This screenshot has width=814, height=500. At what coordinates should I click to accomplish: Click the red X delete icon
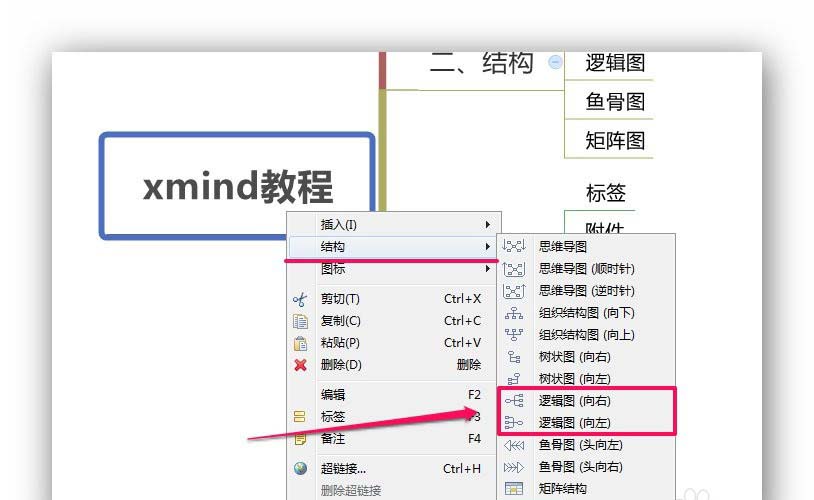(300, 365)
